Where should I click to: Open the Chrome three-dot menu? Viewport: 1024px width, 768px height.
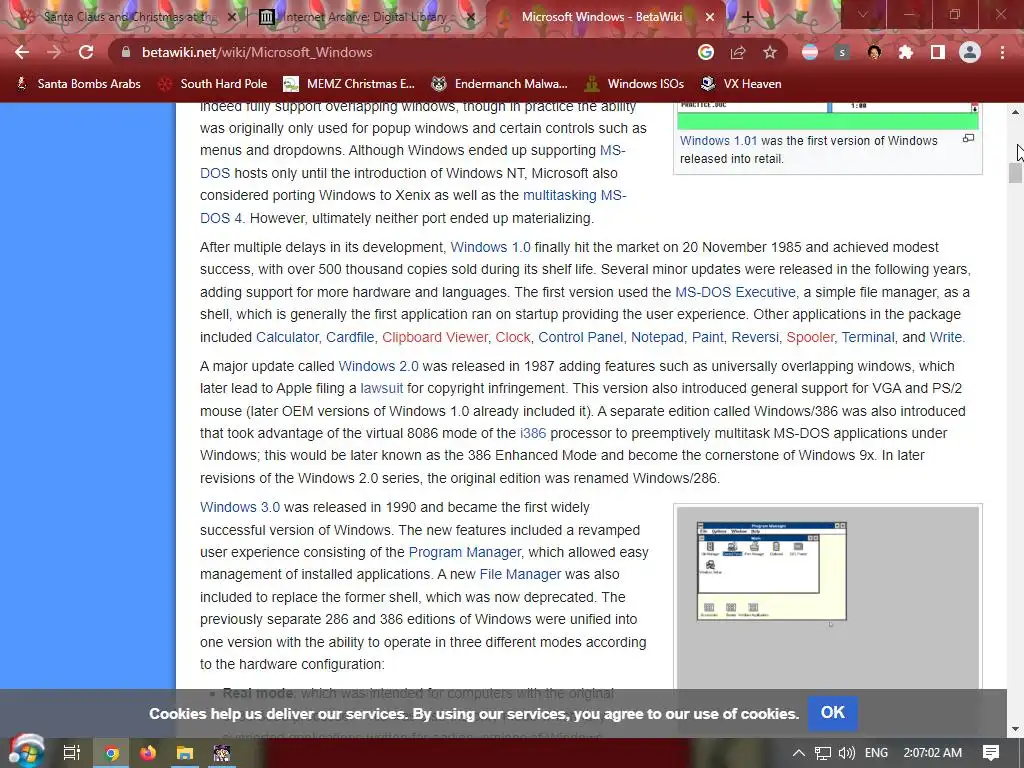click(x=1002, y=52)
